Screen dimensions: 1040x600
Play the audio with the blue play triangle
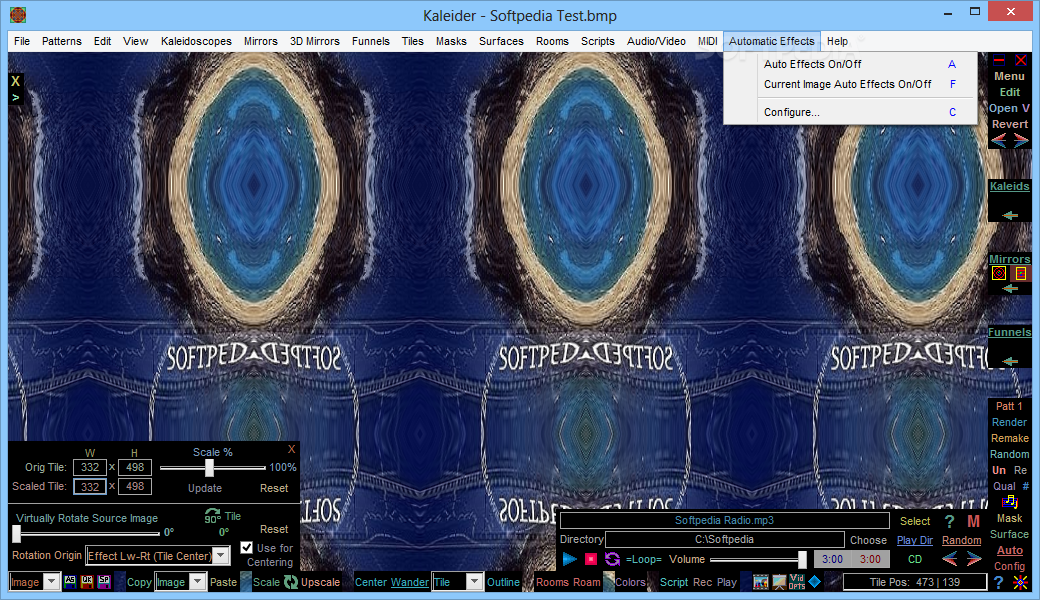pyautogui.click(x=569, y=559)
